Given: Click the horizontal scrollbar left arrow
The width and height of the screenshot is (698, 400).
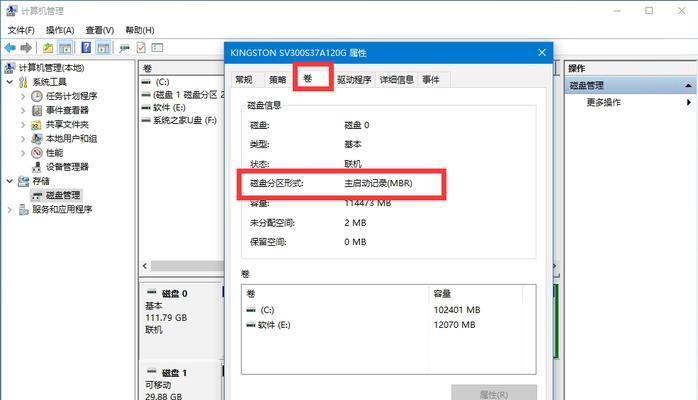Looking at the screenshot, I should 145,266.
